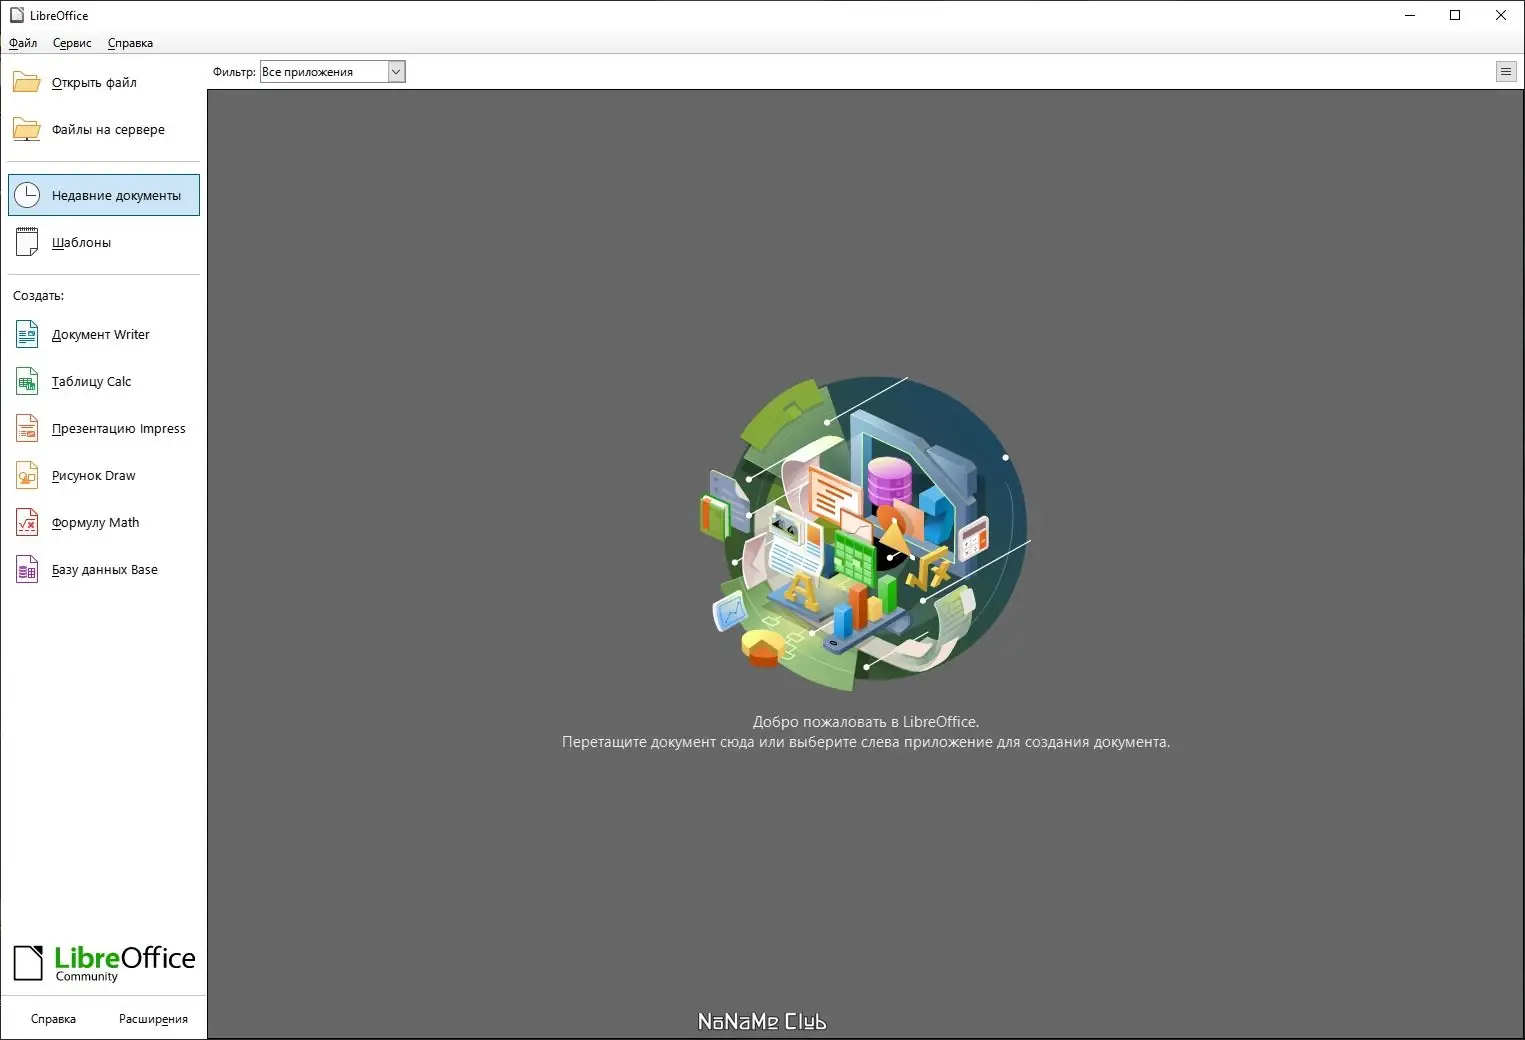This screenshot has width=1525, height=1040.
Task: Click the Открыть файл folder icon
Action: [x=24, y=82]
